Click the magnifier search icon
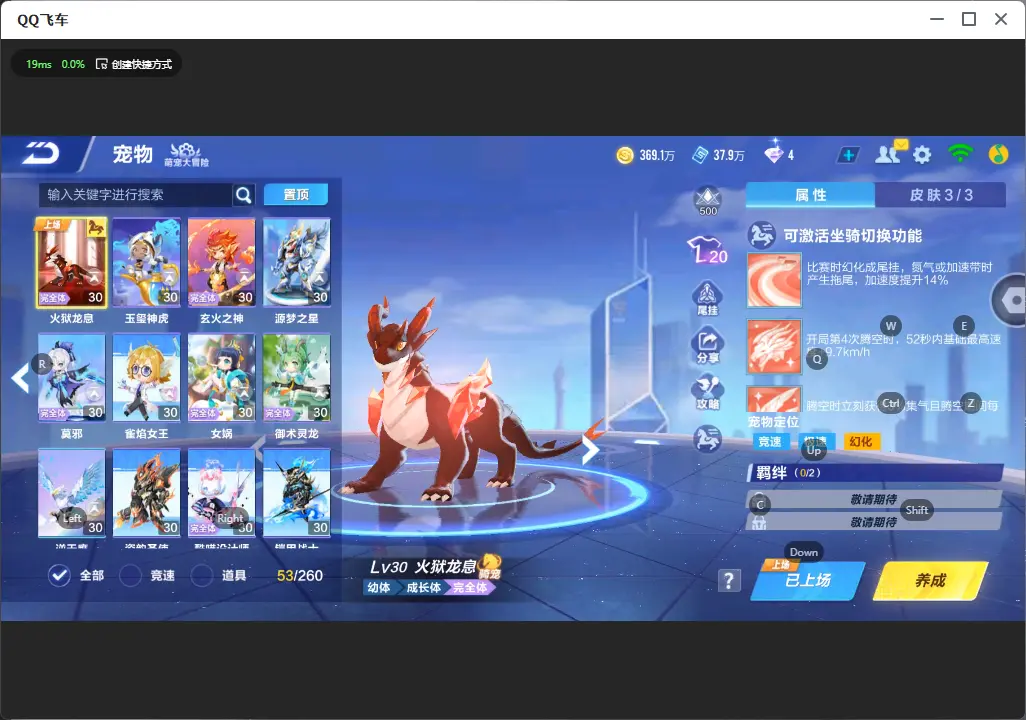 243,194
